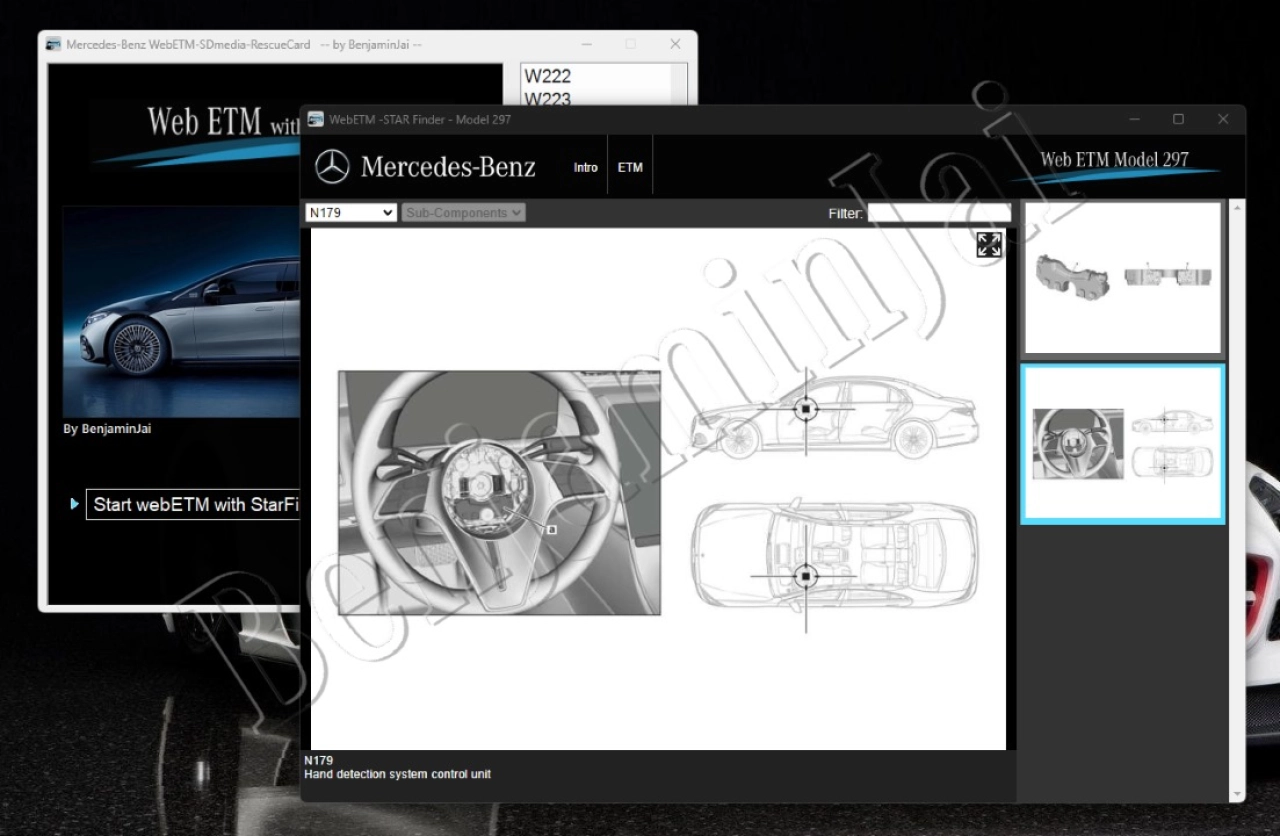Viewport: 1280px width, 836px height.
Task: Click the blue arrow beside Start webETM
Action: 75,504
